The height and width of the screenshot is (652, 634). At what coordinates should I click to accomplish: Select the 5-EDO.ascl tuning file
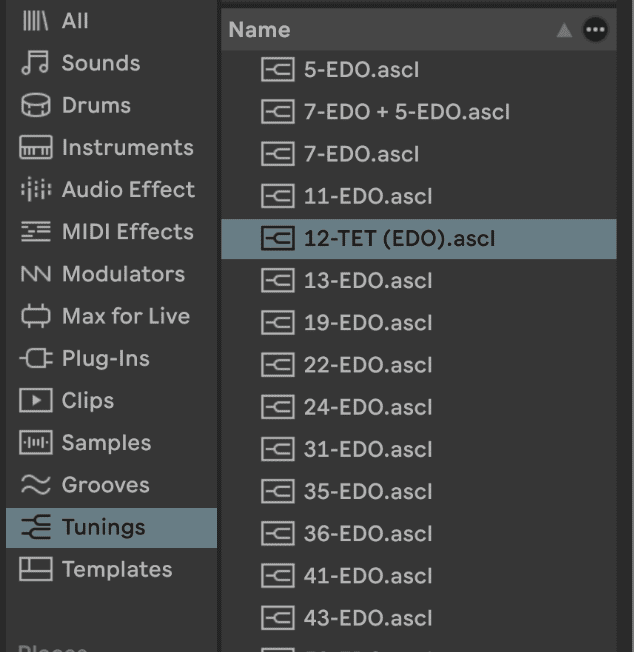coord(361,70)
